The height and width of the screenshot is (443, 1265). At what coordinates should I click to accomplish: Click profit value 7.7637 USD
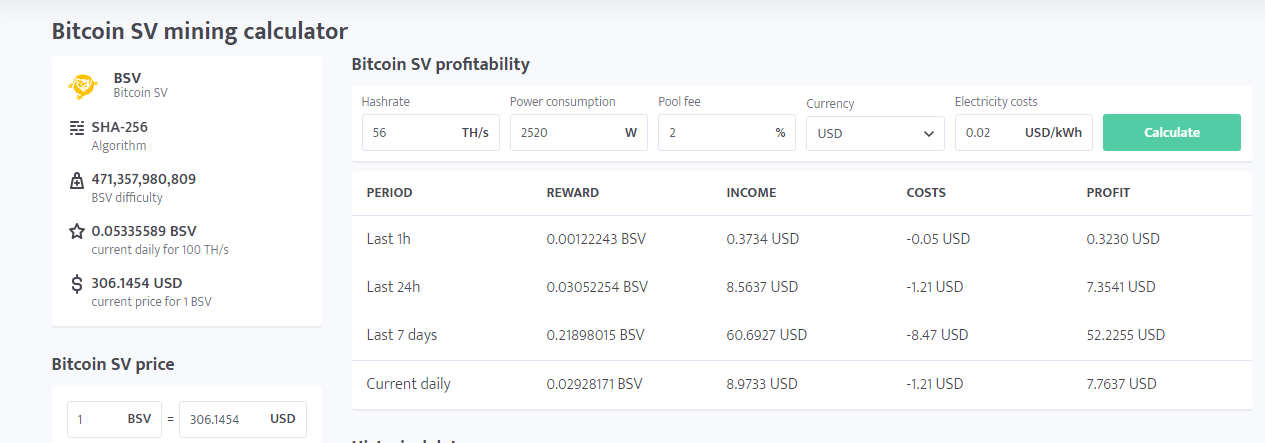[1122, 383]
